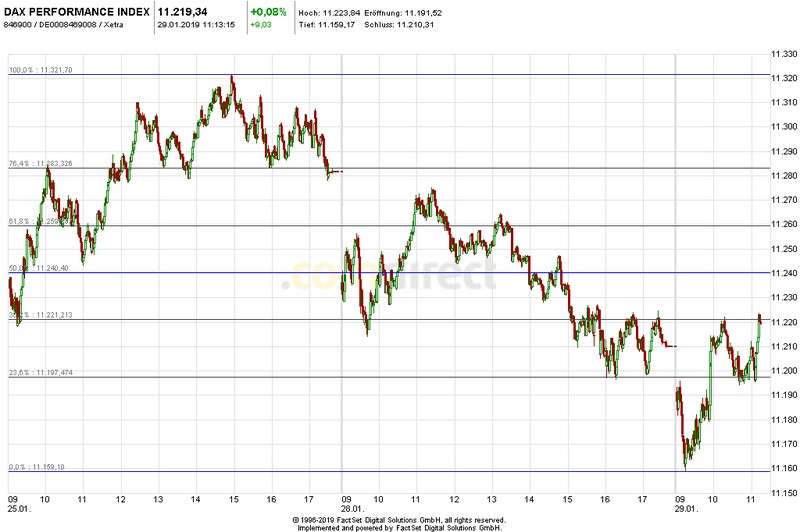Click the 76,4% : 11.283,326 Fibonacci label
The image size is (800, 532).
point(41,164)
